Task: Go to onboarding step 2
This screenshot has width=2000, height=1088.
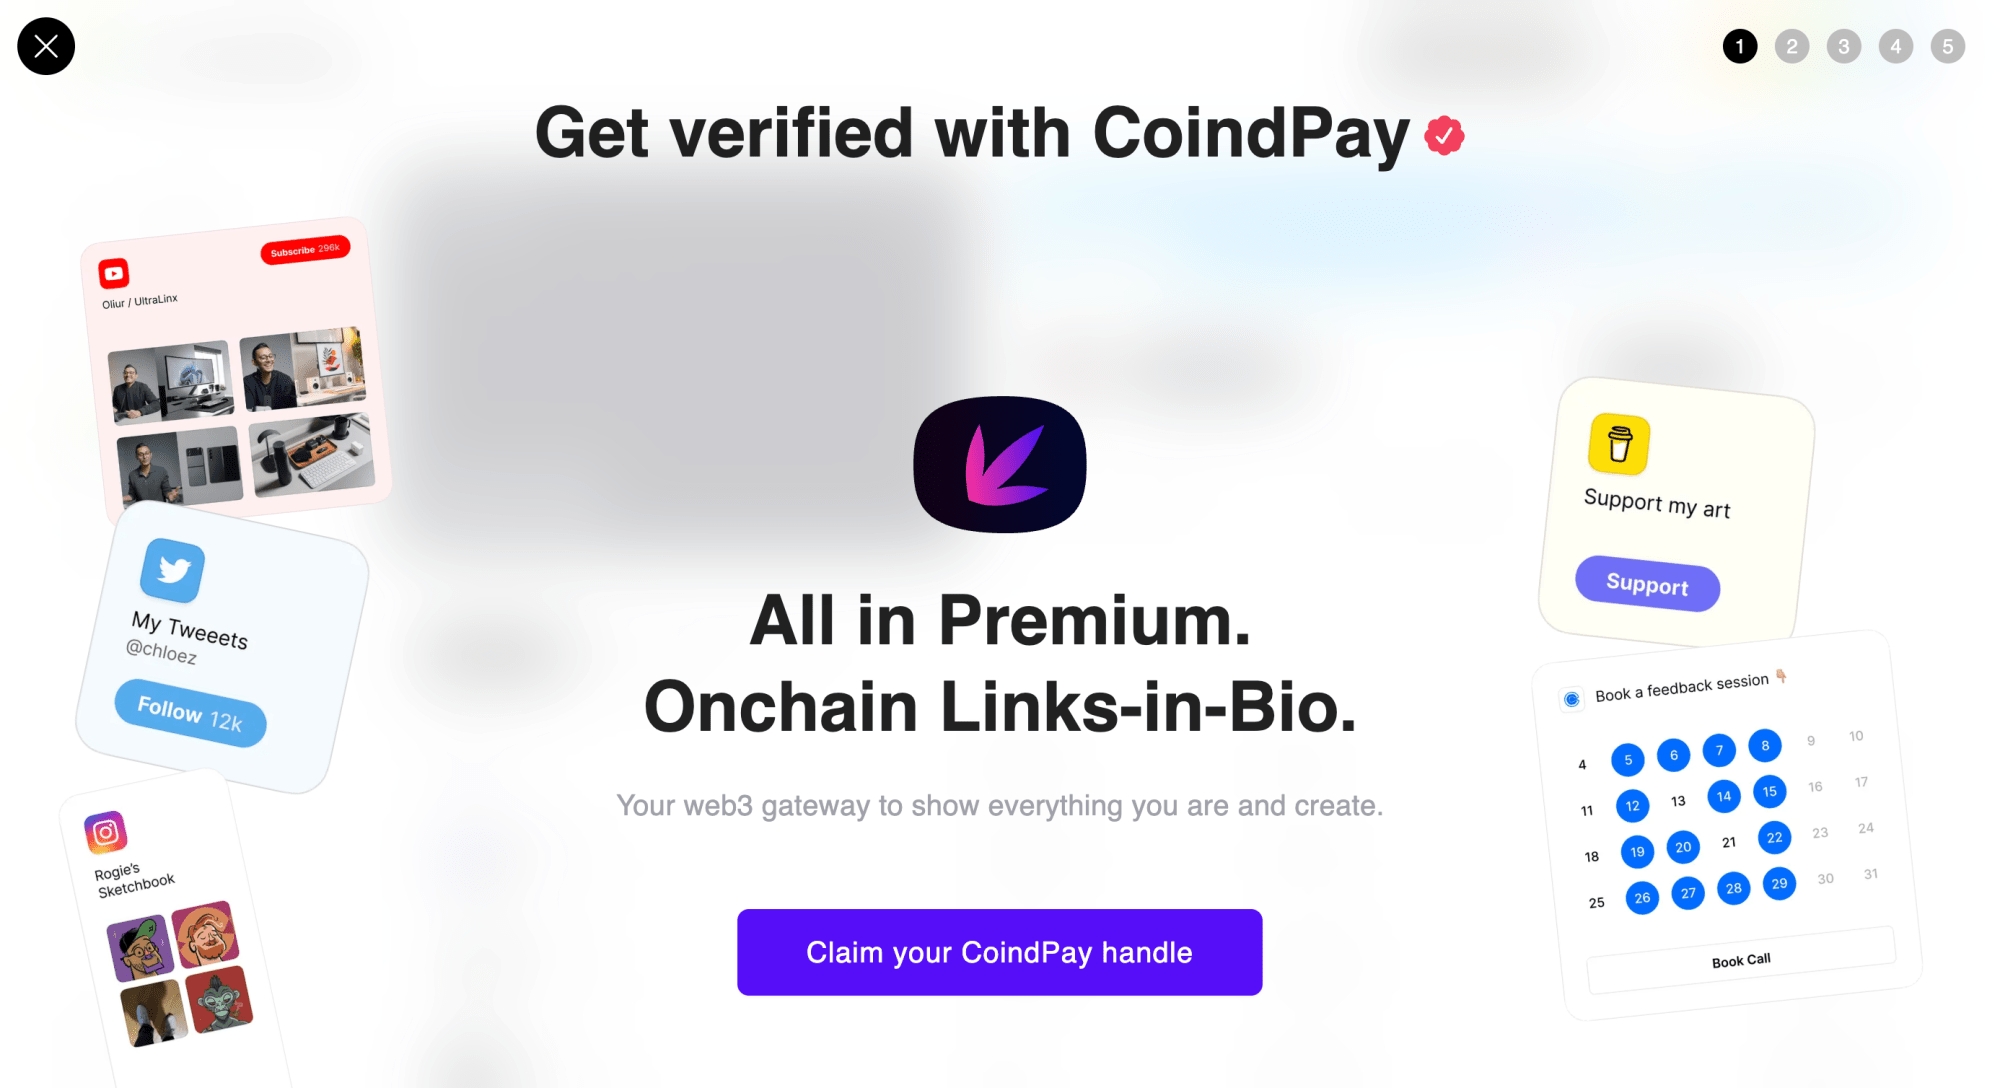Action: 1791,46
